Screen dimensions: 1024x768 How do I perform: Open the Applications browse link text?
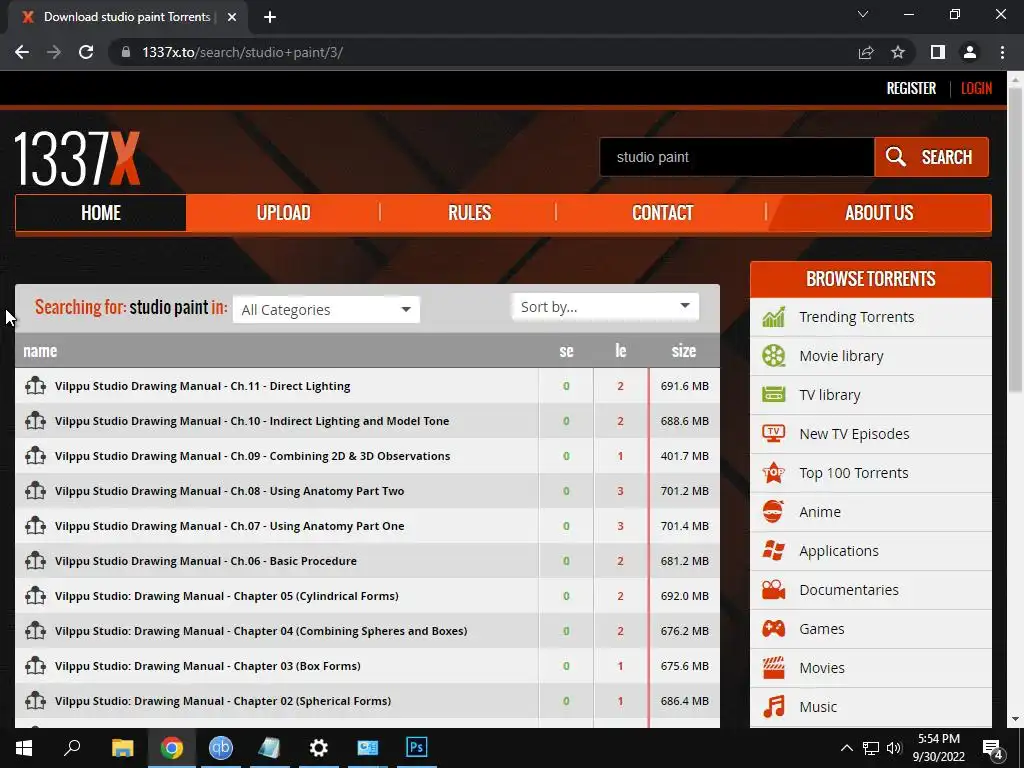coord(839,551)
